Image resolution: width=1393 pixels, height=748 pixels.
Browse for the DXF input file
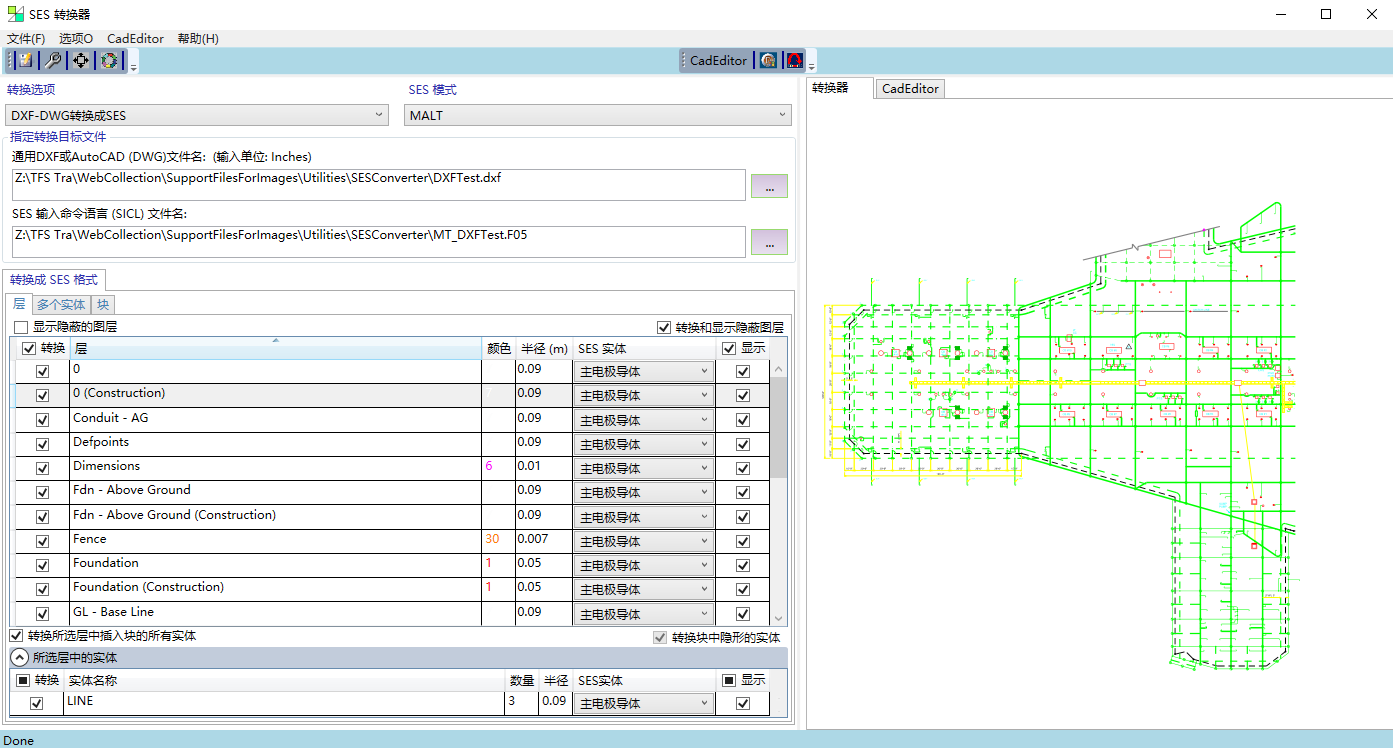click(769, 187)
